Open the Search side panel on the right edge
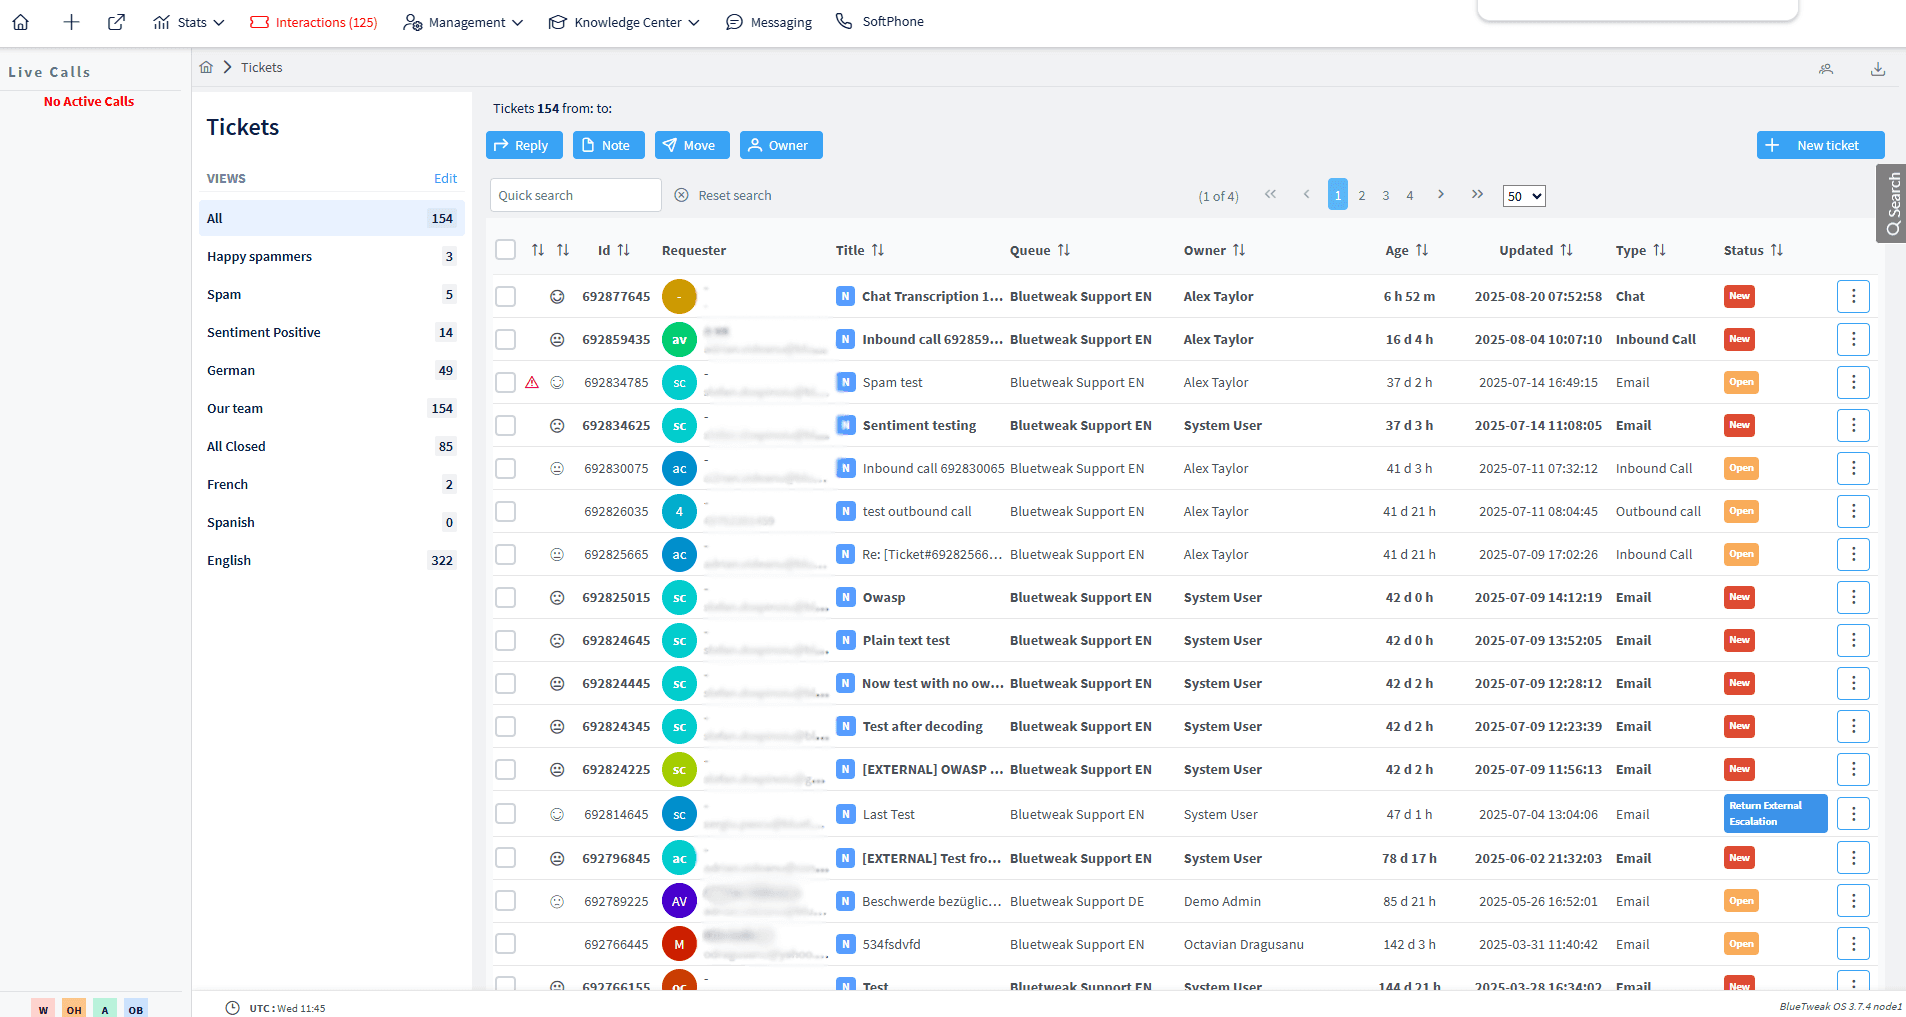The height and width of the screenshot is (1017, 1906). coord(1892,203)
